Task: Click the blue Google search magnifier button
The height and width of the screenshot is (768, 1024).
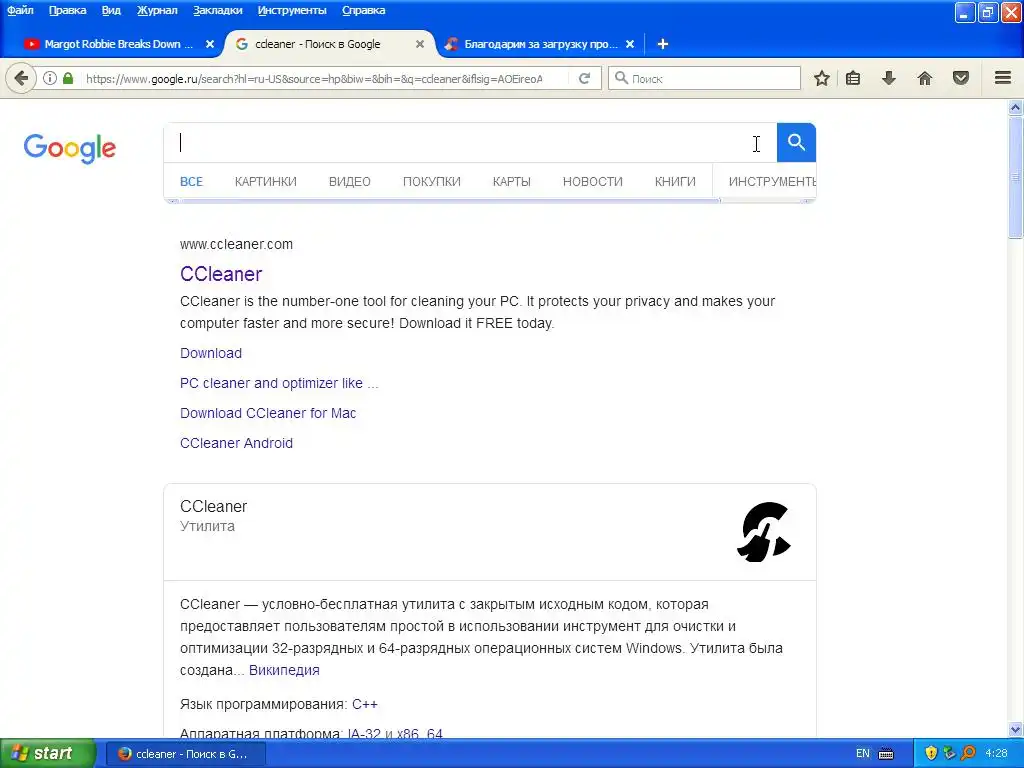Action: (796, 142)
